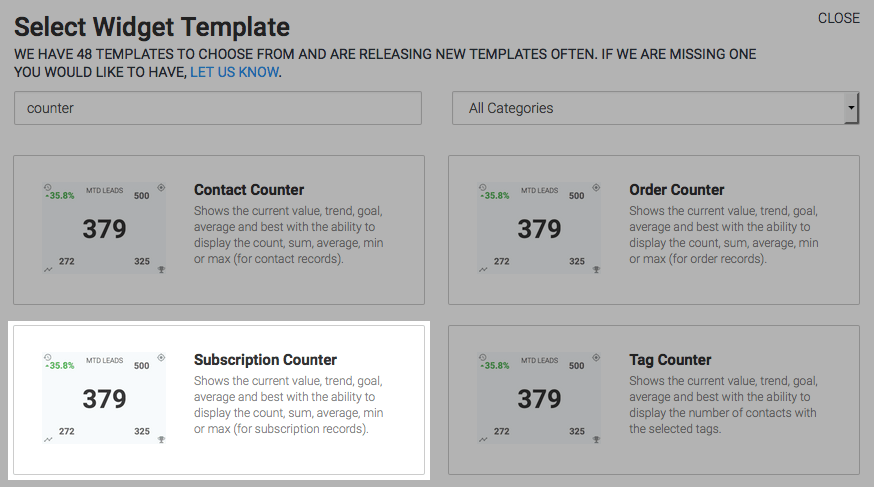Screen dimensions: 874x487
Task: Click trophy icon in Contact Counter preview
Action: coord(161,270)
